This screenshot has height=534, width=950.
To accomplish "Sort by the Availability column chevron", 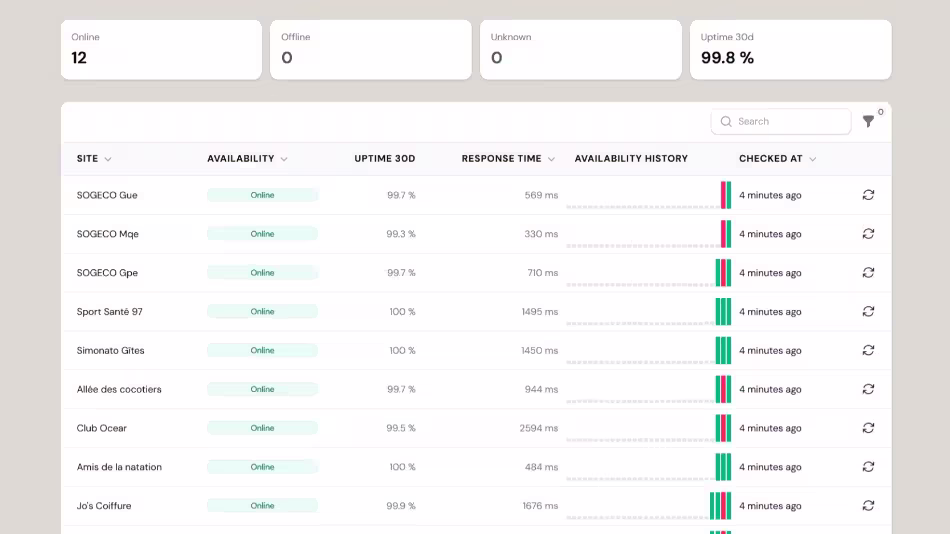I will [284, 159].
